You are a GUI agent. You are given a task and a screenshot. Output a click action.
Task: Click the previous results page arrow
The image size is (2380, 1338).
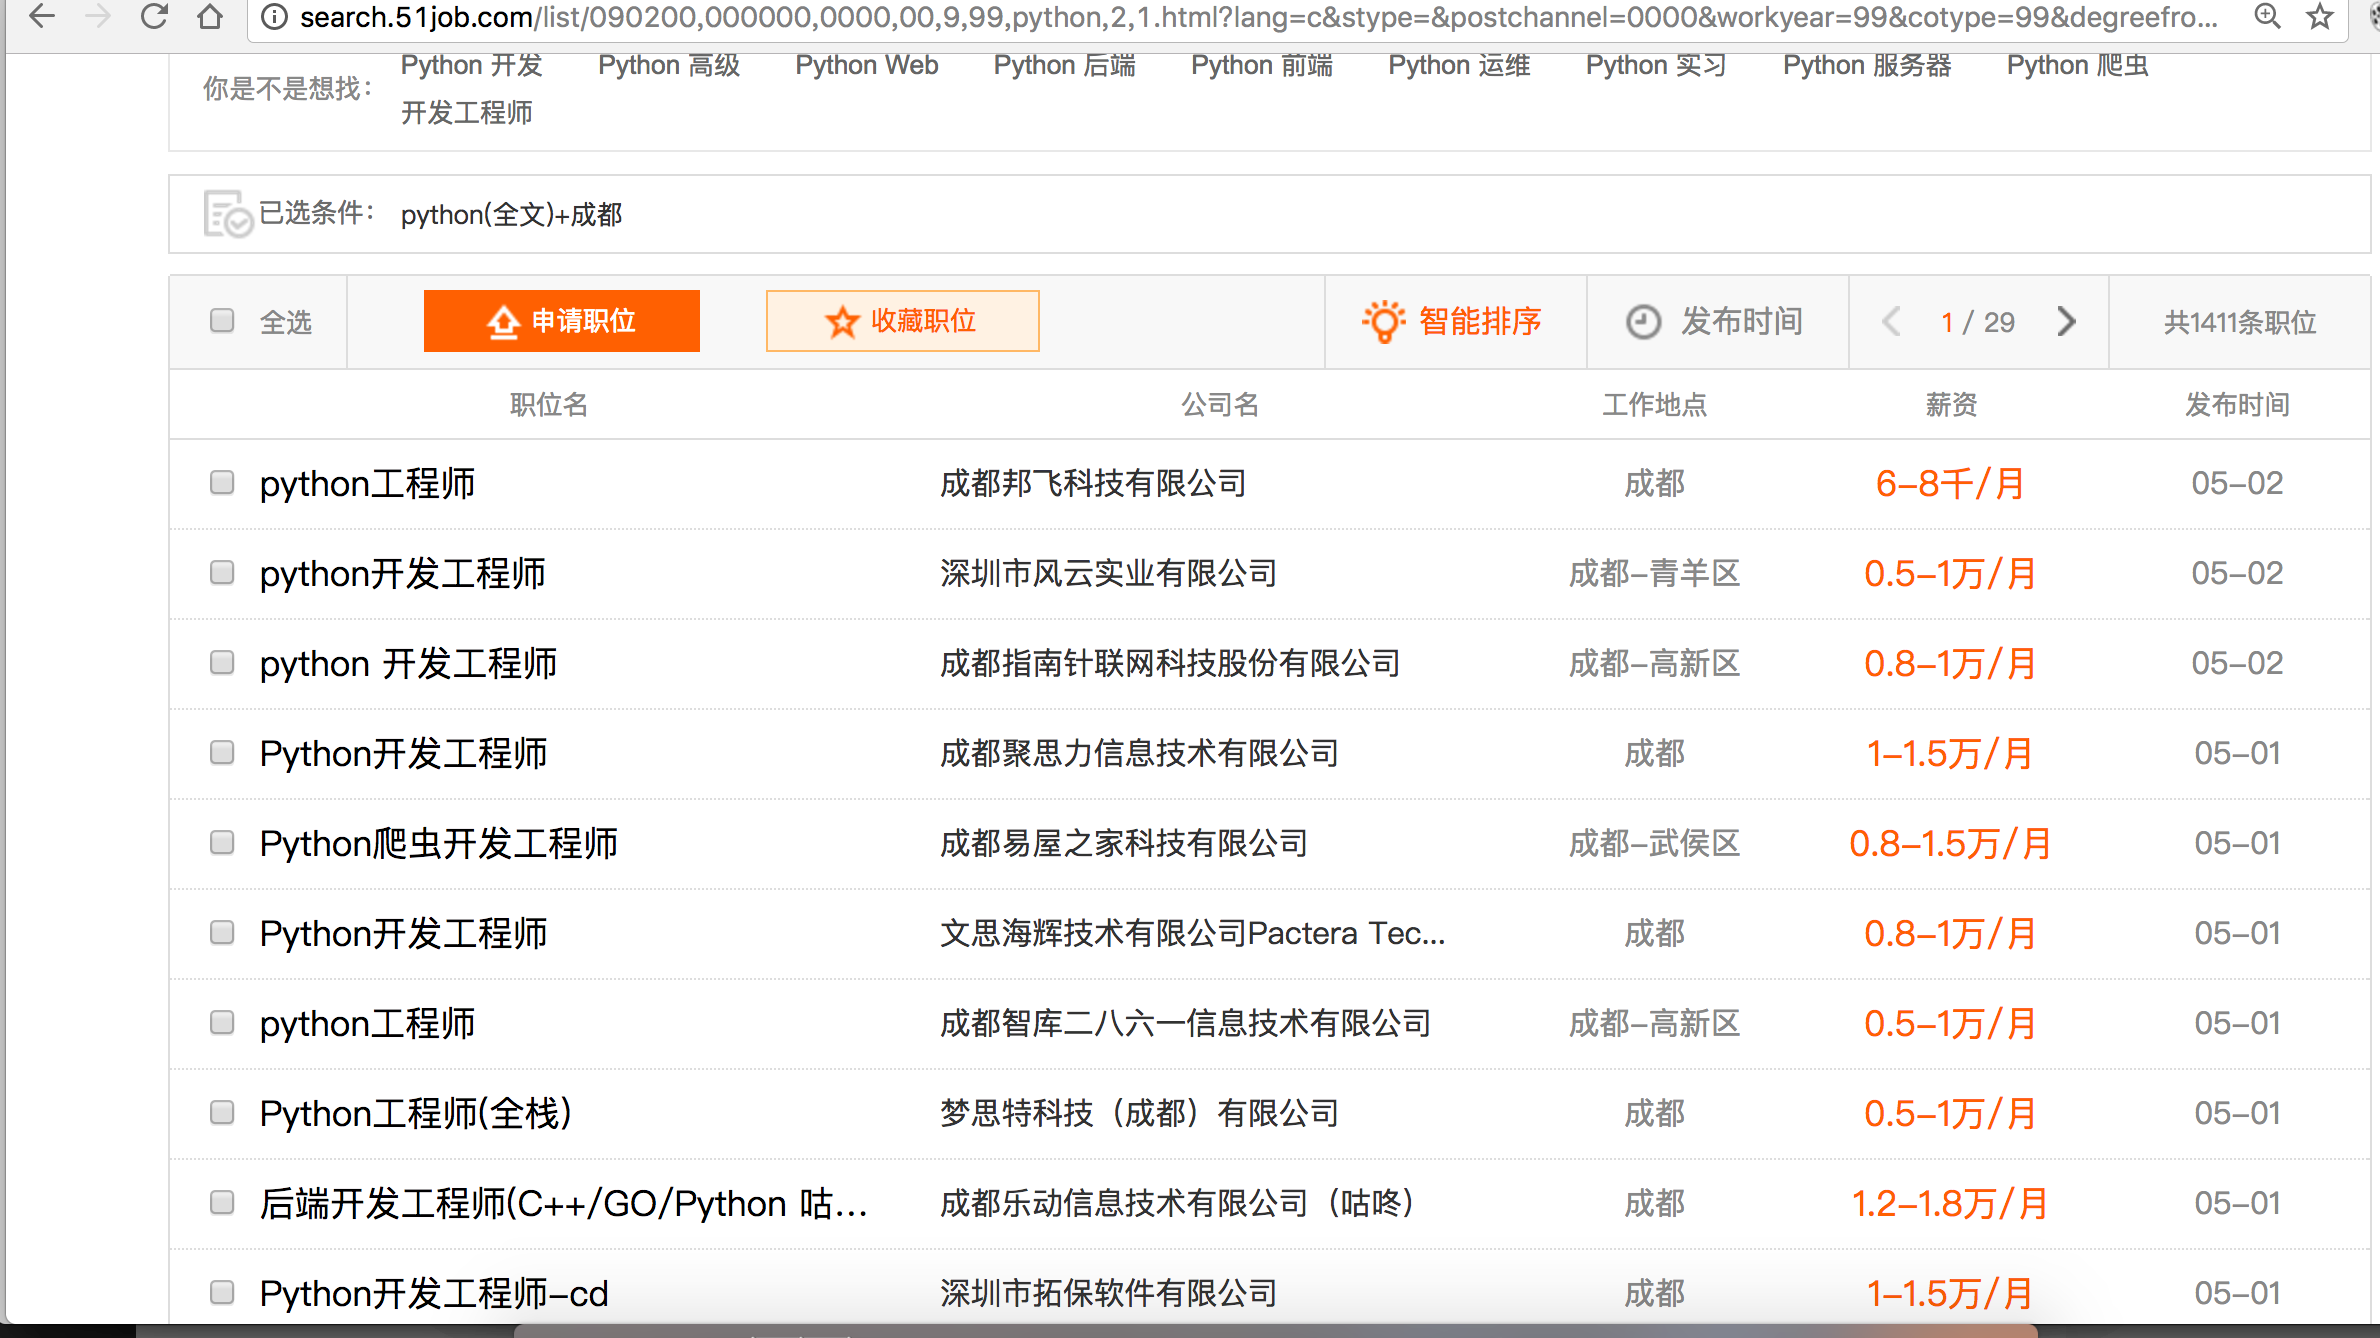click(x=1891, y=322)
